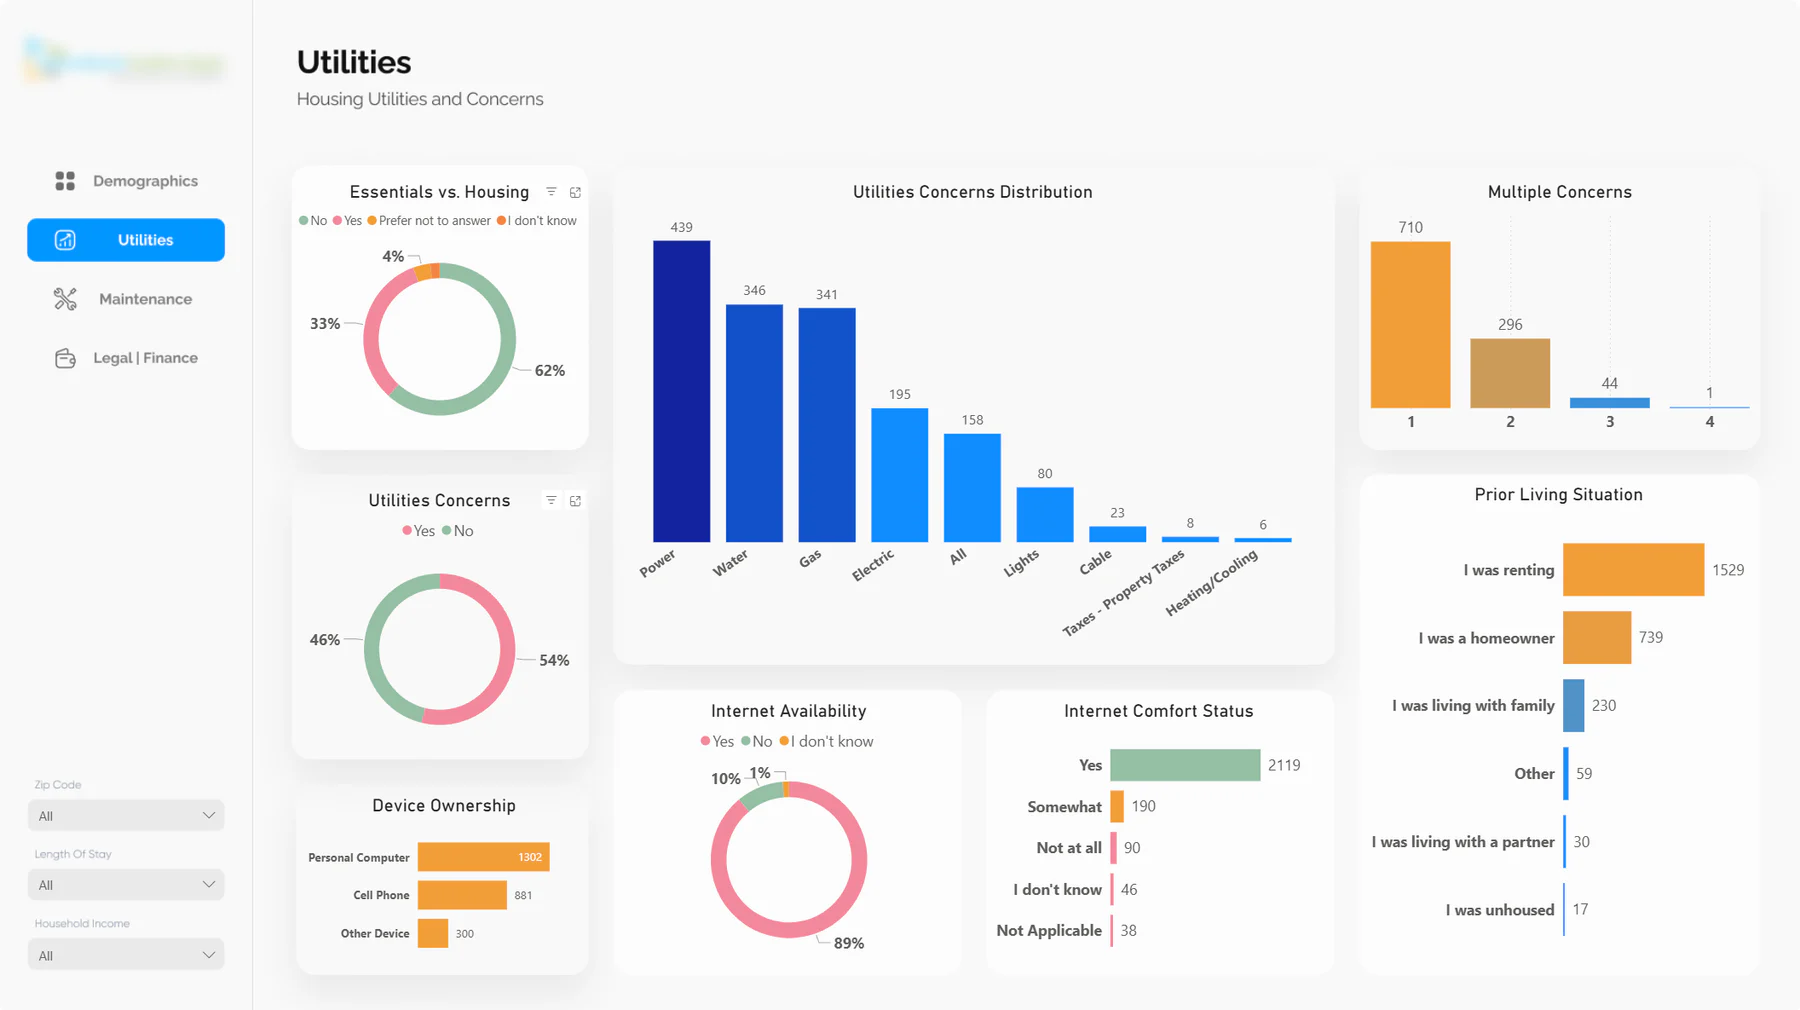Click 'Prefer not to answer' legend item
Image resolution: width=1800 pixels, height=1010 pixels.
tap(429, 221)
